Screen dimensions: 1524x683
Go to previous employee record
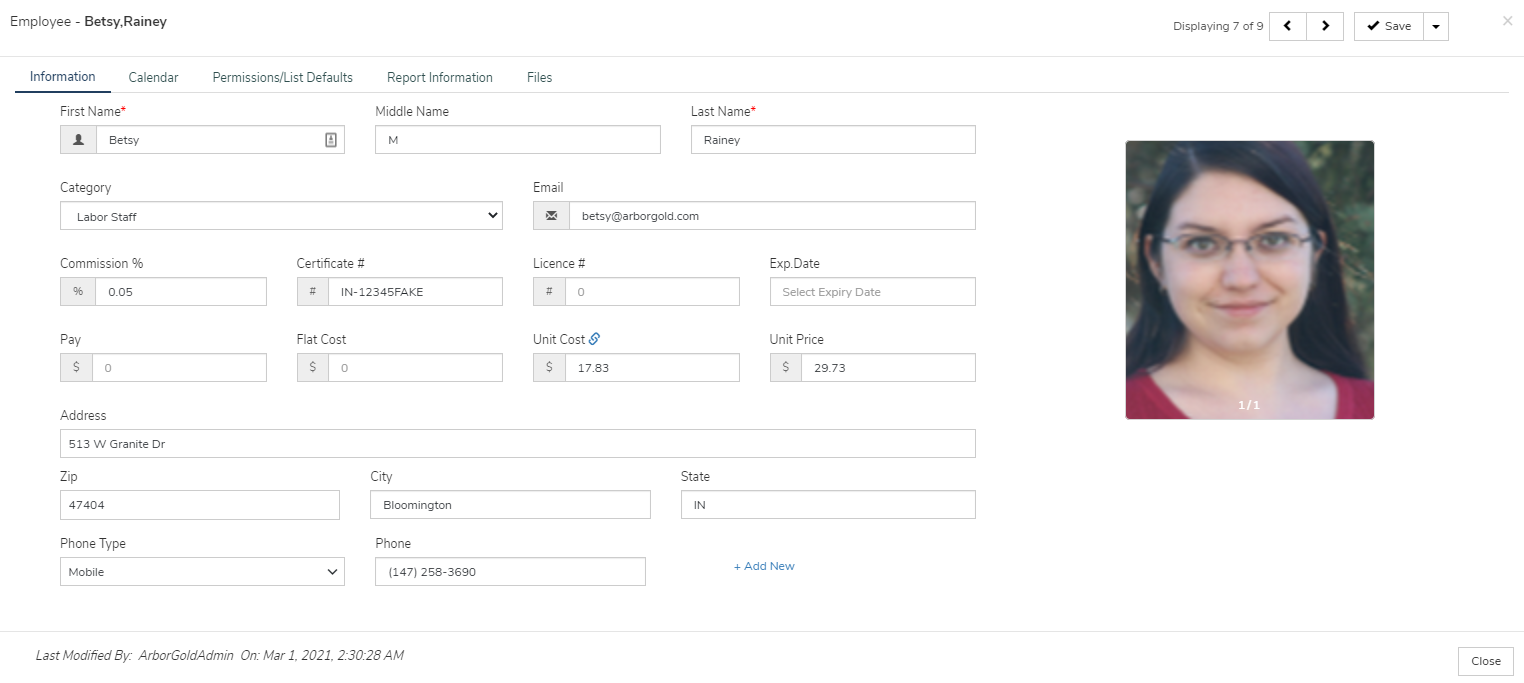(x=1288, y=26)
